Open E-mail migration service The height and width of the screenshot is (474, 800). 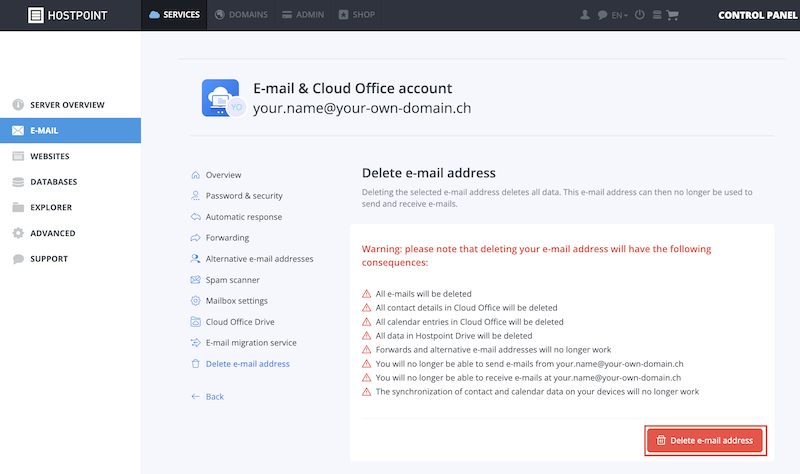coord(243,343)
